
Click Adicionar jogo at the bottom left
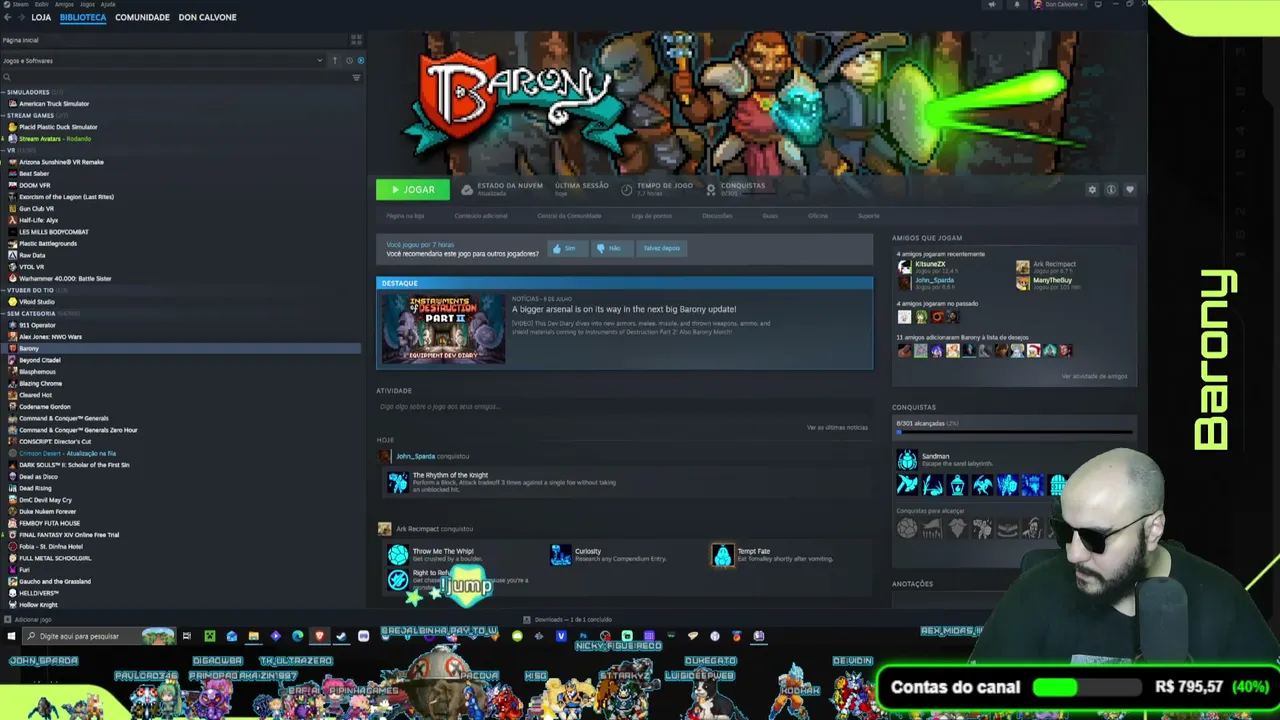click(x=28, y=620)
